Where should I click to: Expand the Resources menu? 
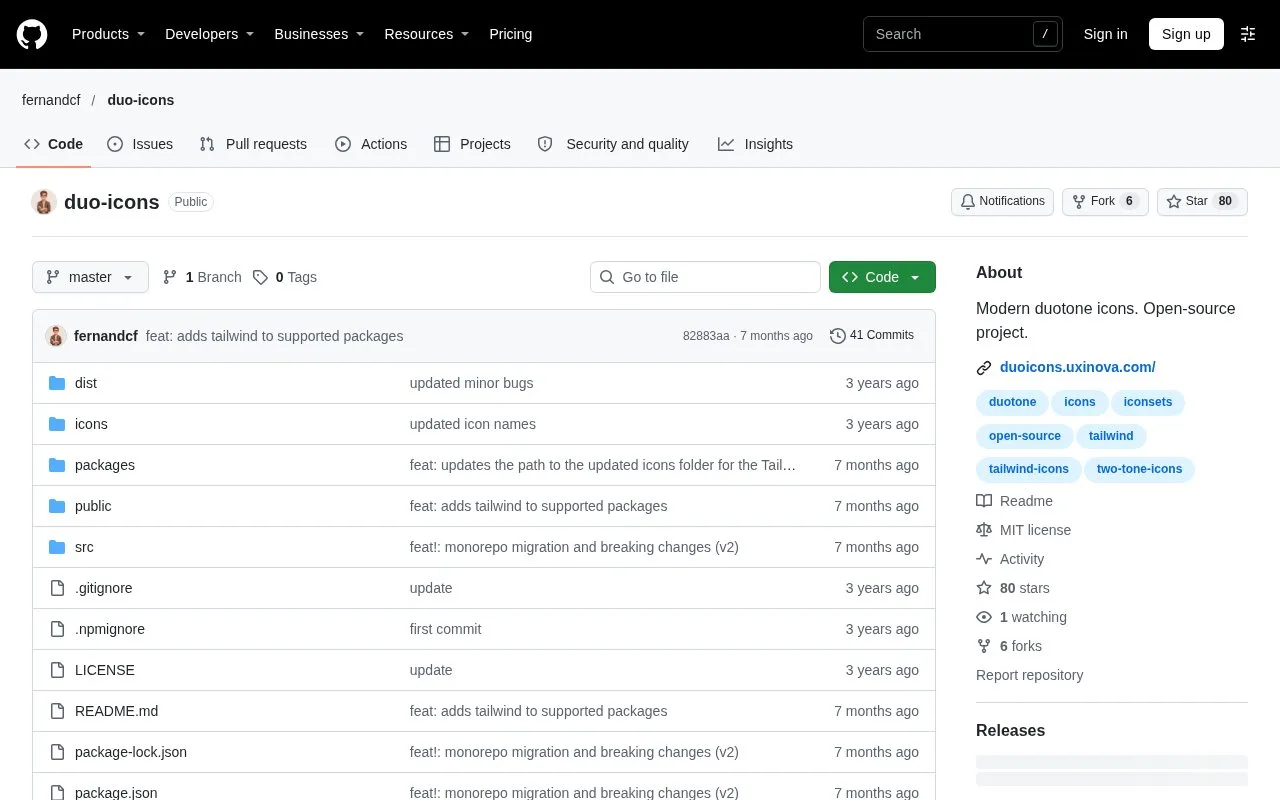pos(426,34)
